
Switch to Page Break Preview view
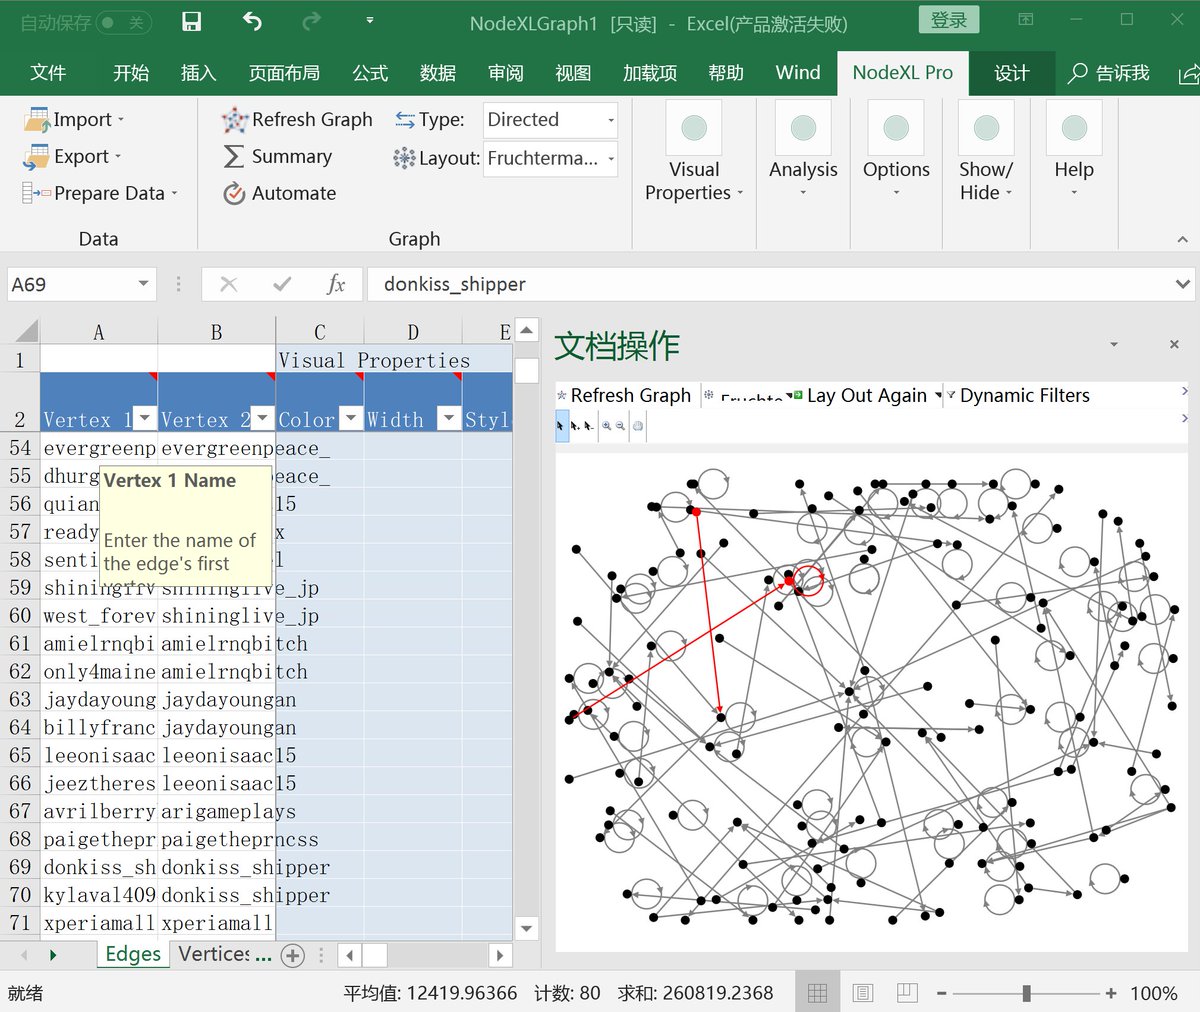(907, 993)
